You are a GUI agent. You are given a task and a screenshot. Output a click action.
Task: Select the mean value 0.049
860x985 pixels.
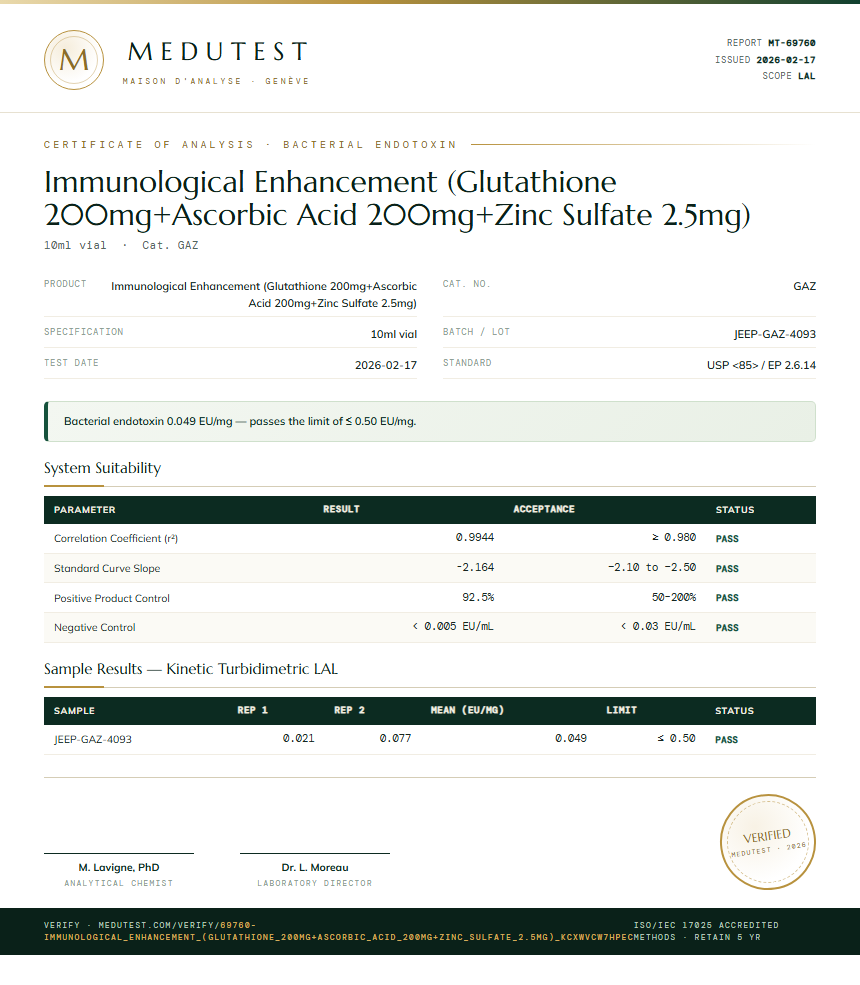[571, 738]
